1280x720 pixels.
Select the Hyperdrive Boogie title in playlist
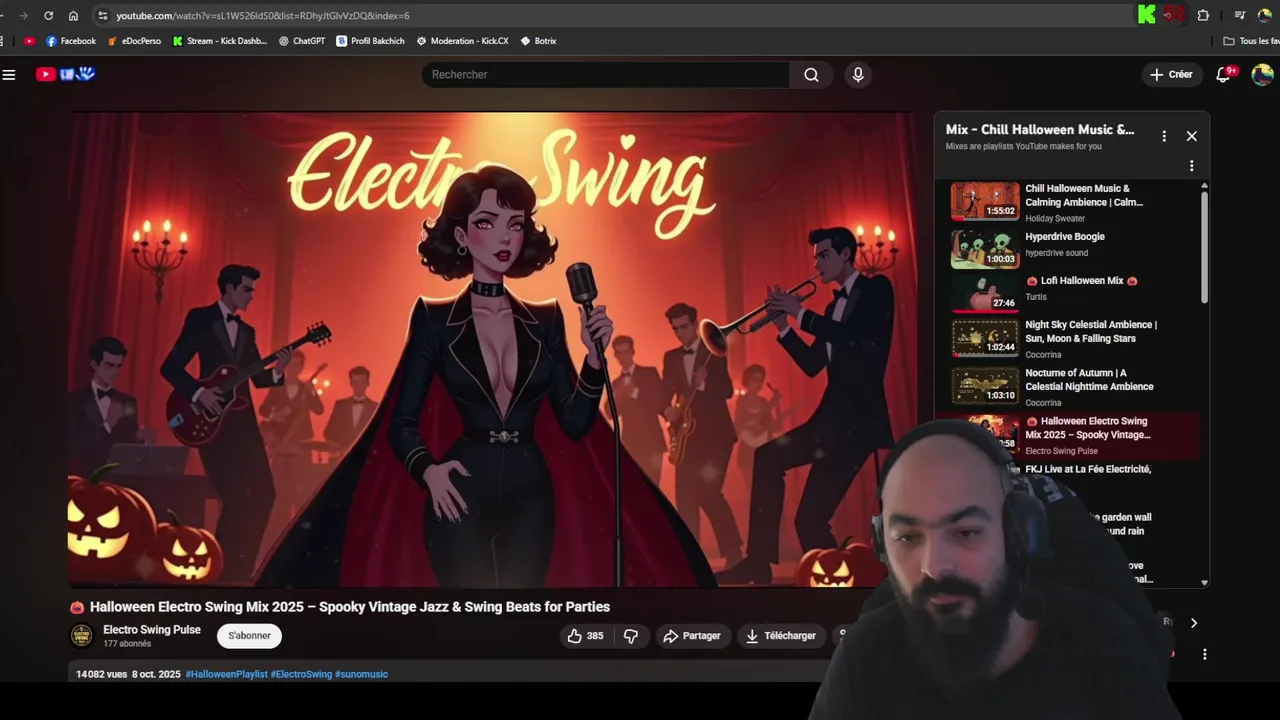[x=1065, y=237]
